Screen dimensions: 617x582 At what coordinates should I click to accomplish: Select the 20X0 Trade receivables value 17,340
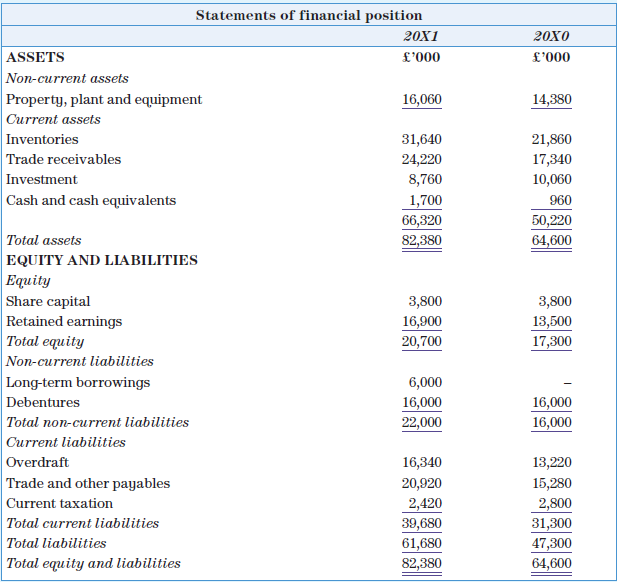tap(551, 160)
